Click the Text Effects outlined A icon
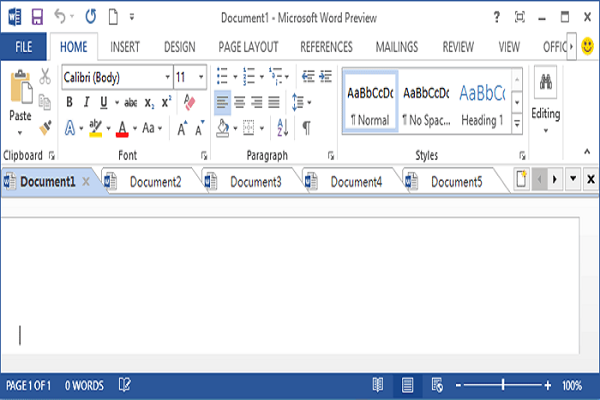 click(x=70, y=128)
